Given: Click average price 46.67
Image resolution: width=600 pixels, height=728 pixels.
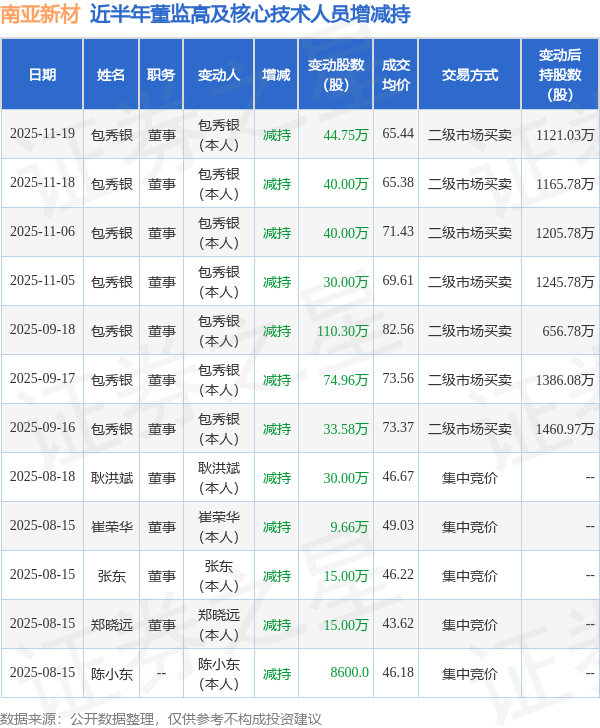Looking at the screenshot, I should [398, 476].
